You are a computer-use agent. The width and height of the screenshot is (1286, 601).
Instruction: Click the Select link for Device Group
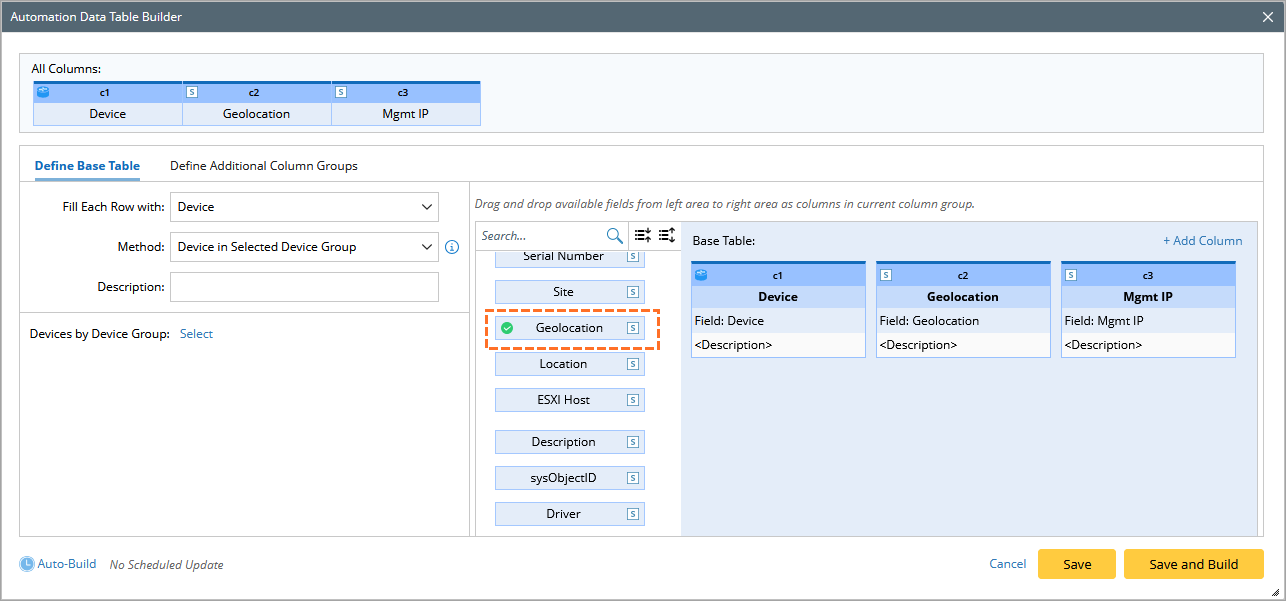click(x=196, y=334)
